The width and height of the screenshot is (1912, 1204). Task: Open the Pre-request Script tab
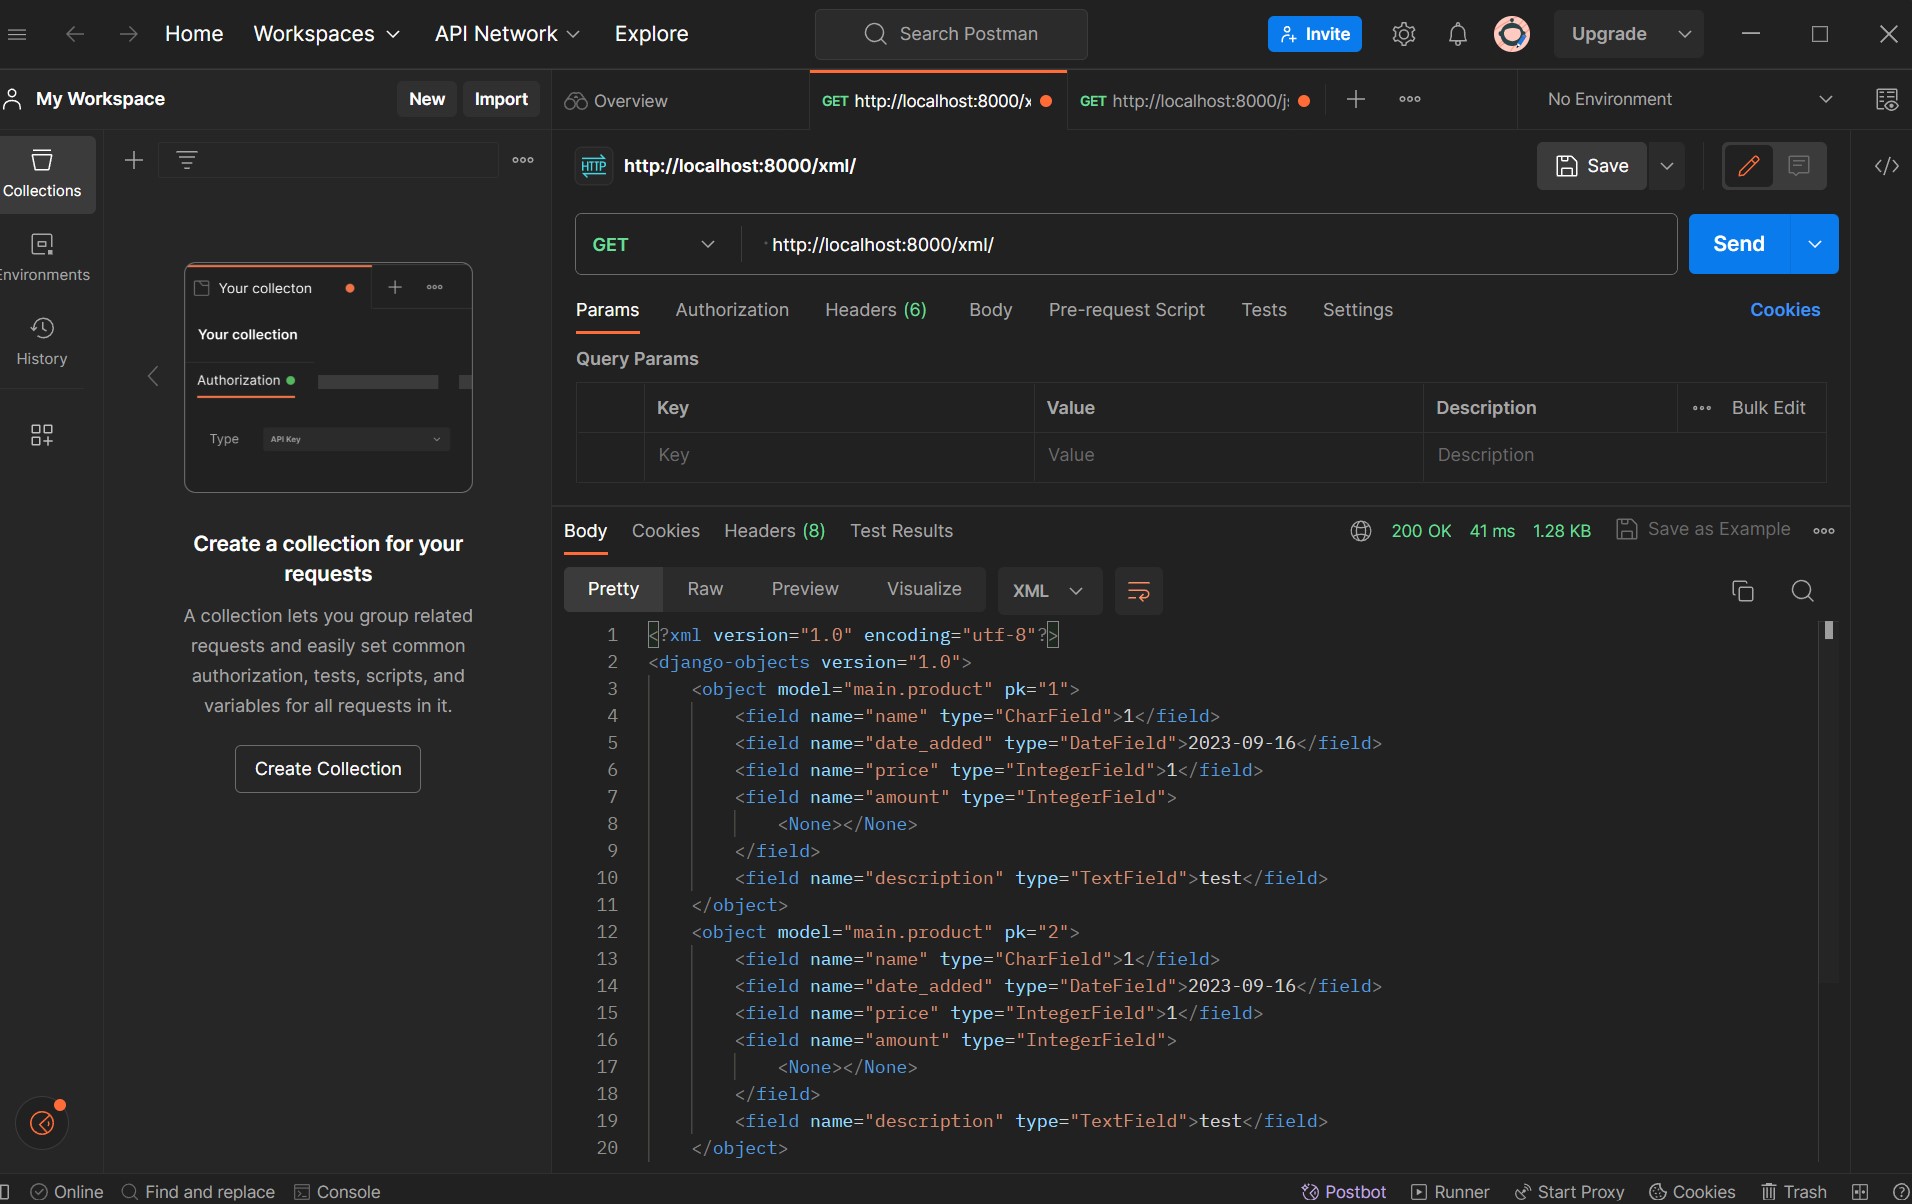(1126, 310)
